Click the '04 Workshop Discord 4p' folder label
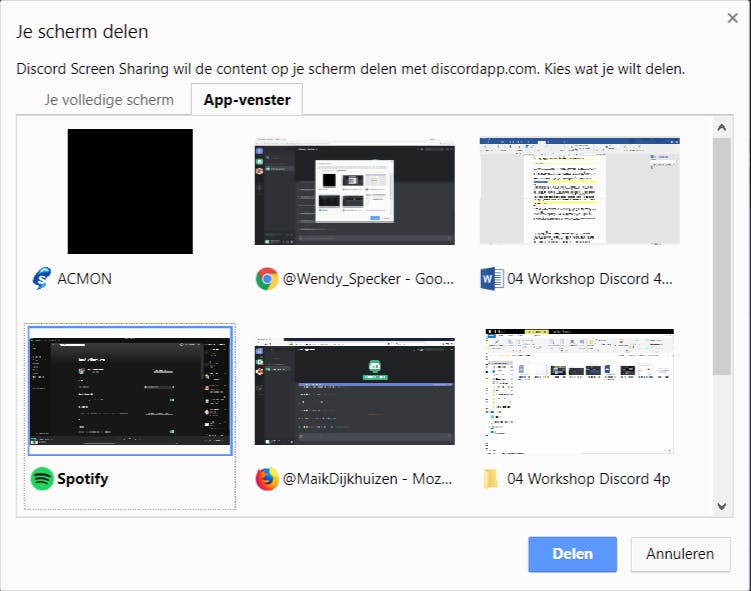 click(x=589, y=478)
